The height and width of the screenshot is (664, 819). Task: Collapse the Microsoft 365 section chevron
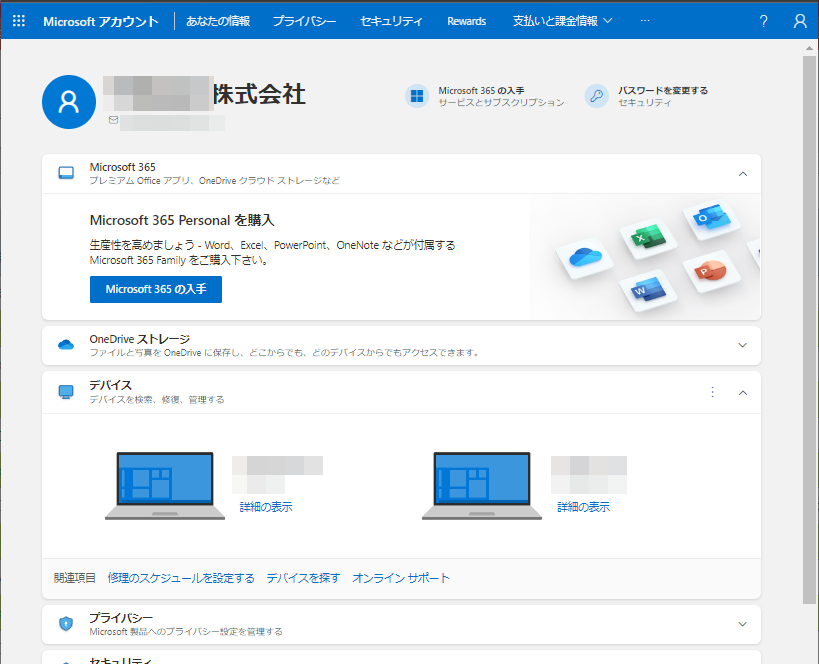tap(743, 174)
